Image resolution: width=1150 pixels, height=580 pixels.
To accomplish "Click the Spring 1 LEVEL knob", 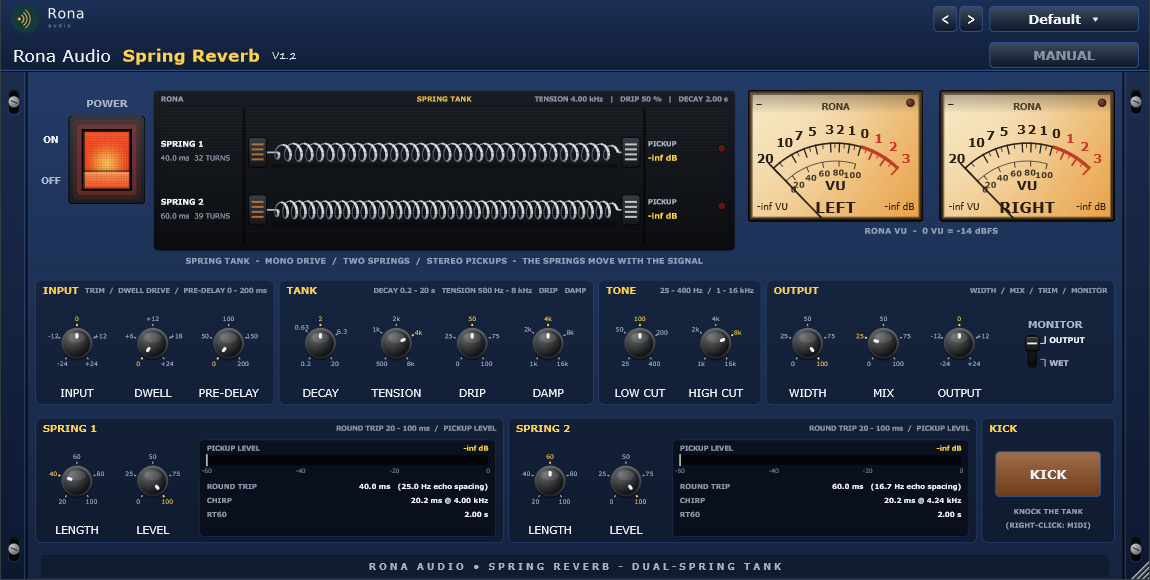I will 153,480.
